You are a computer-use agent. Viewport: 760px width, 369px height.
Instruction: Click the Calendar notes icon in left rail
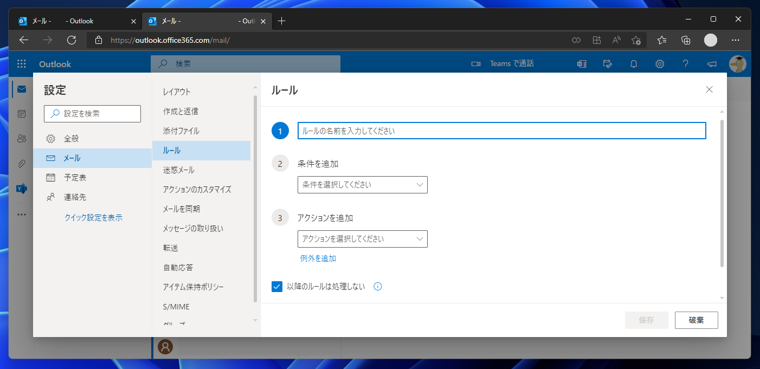pyautogui.click(x=21, y=114)
